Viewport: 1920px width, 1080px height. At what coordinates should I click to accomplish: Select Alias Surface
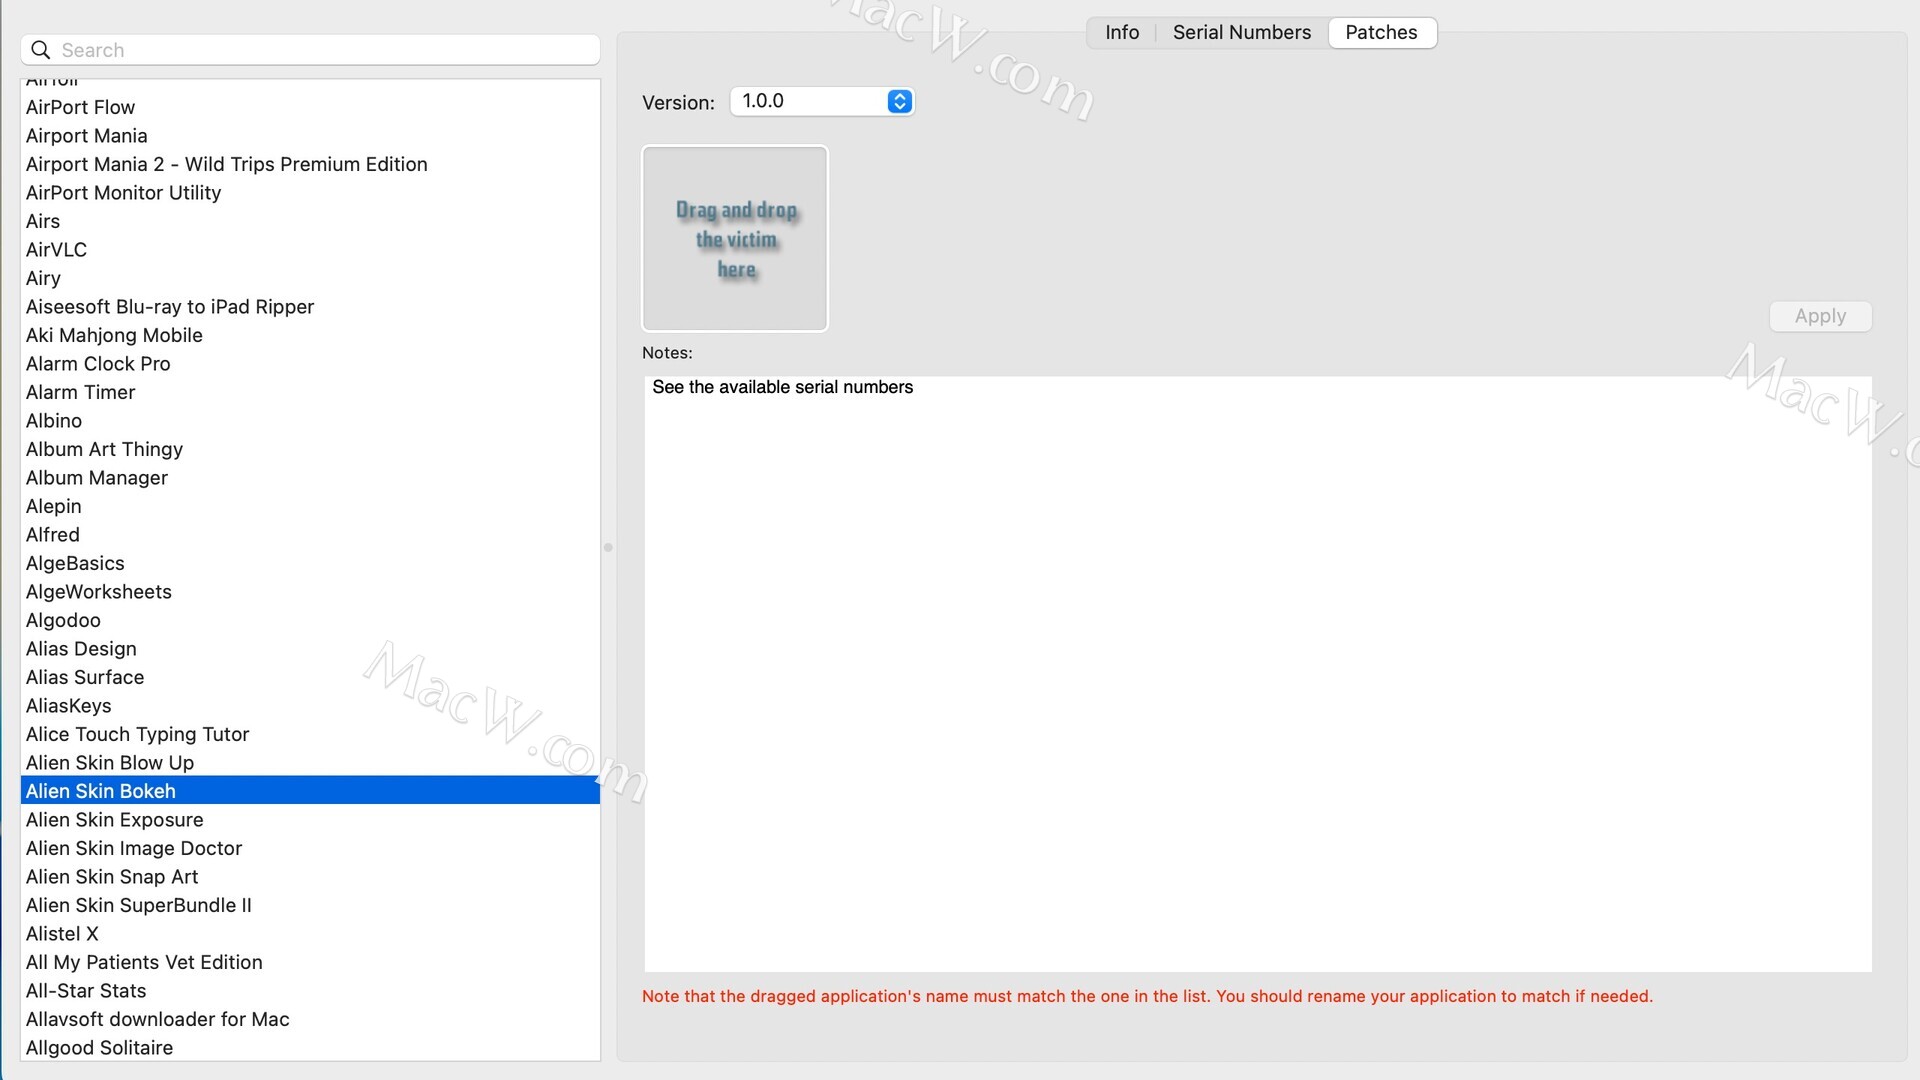click(310, 677)
